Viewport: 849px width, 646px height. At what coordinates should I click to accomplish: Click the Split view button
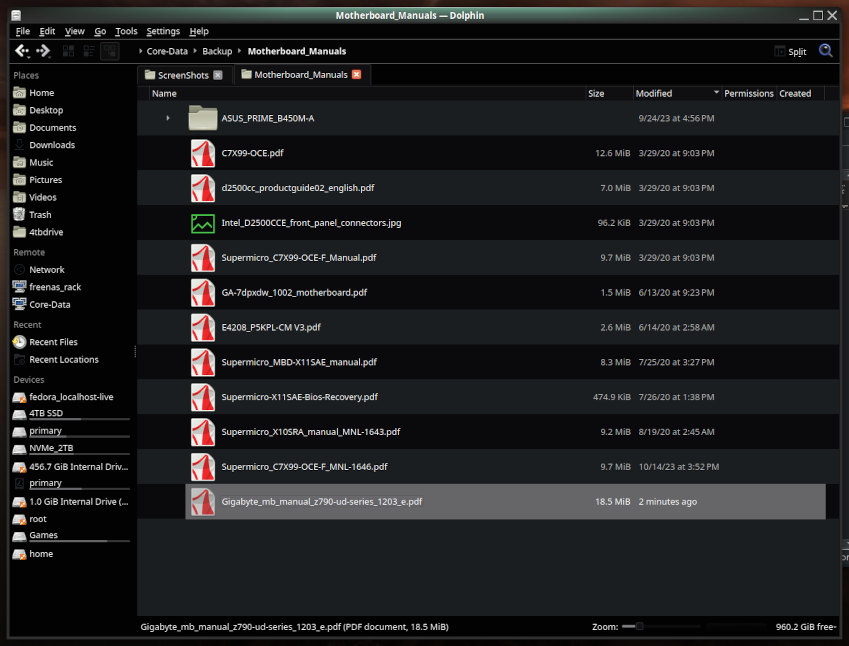[x=791, y=51]
